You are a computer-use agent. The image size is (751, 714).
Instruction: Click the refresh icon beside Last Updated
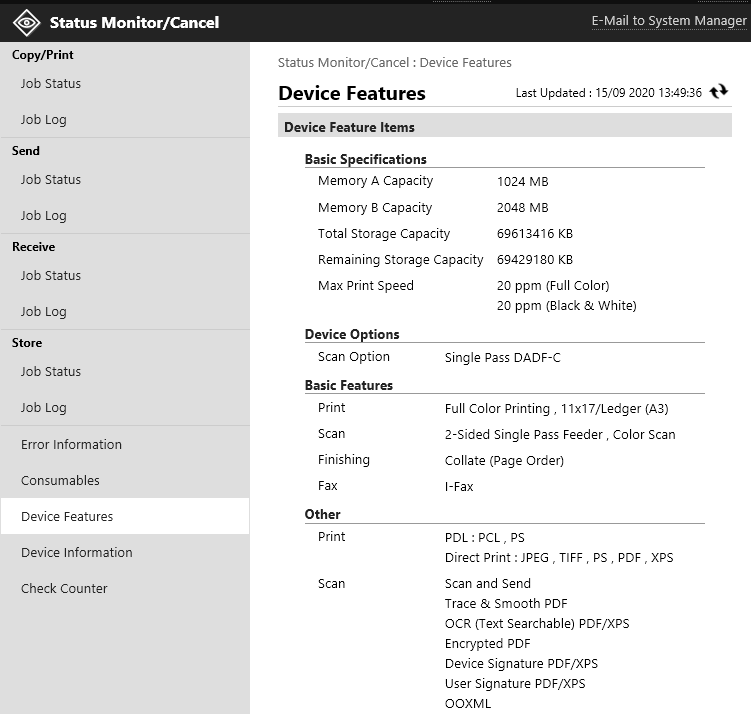(718, 92)
